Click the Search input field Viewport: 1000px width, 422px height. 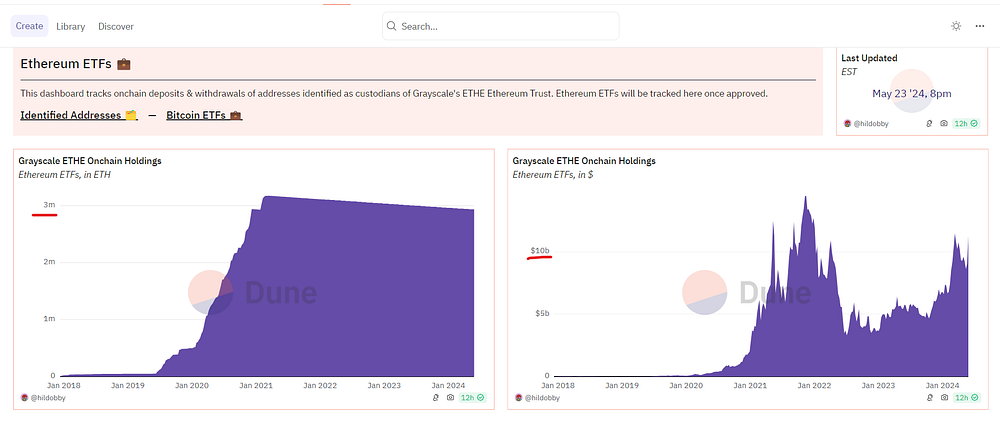(501, 26)
